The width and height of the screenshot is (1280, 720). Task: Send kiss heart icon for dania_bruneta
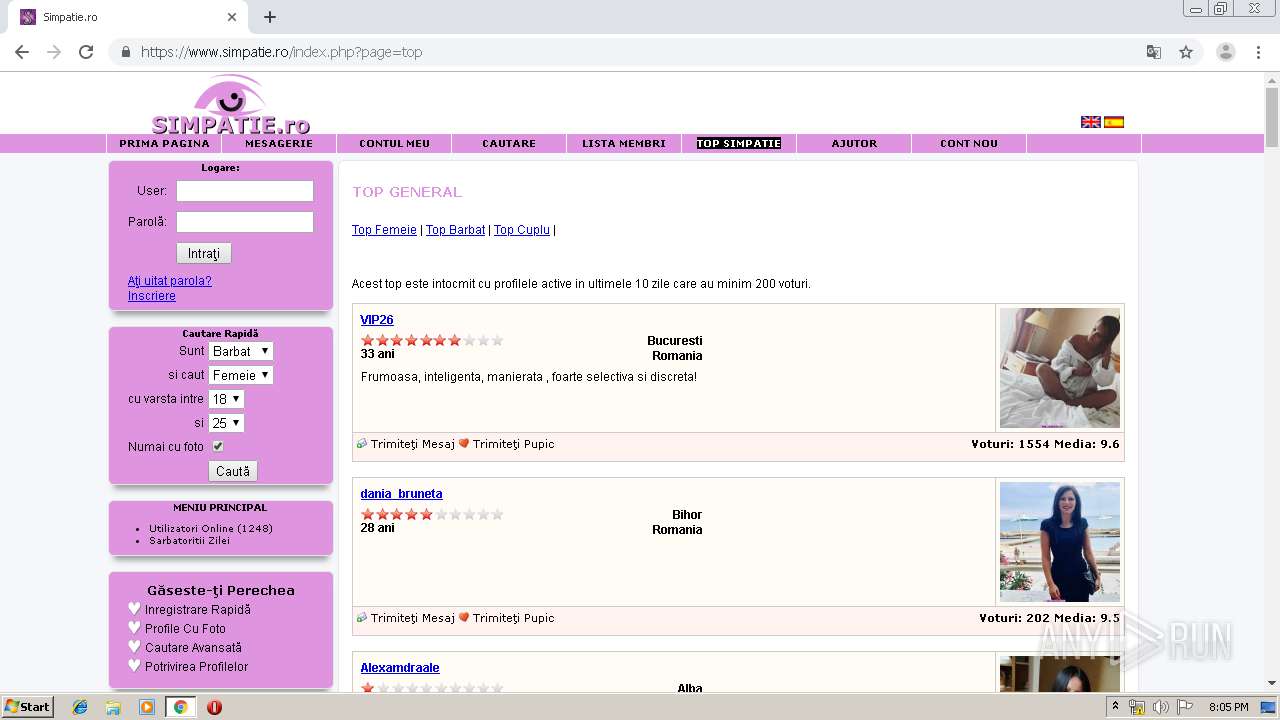click(x=464, y=618)
